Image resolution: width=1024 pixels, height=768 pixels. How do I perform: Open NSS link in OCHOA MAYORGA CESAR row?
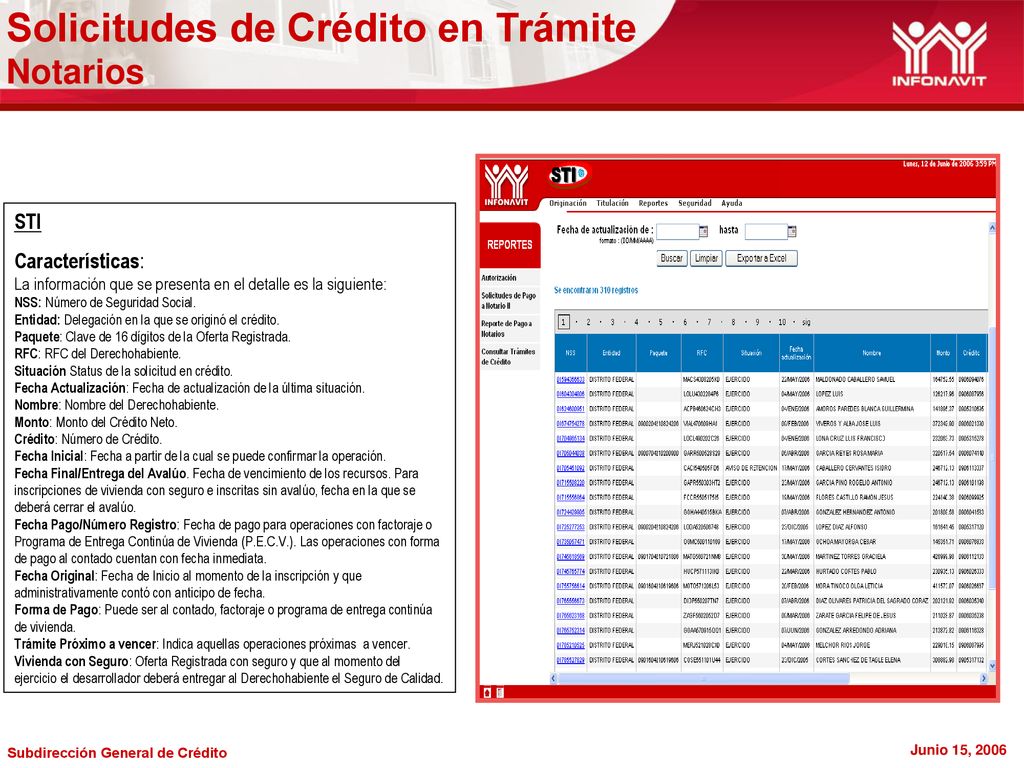click(x=570, y=542)
